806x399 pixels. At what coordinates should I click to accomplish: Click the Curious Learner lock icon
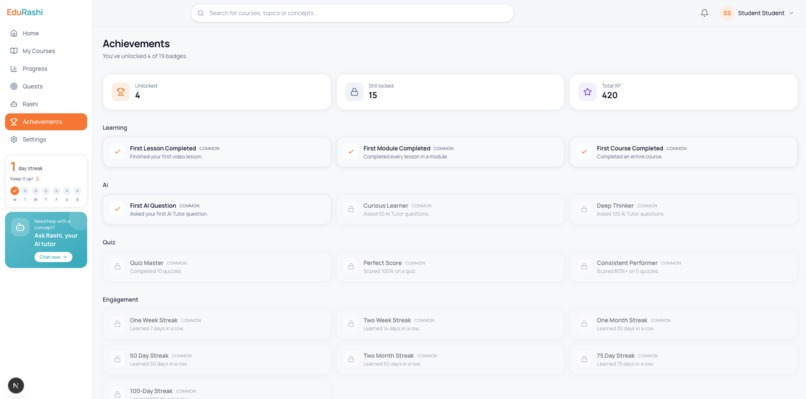(351, 209)
